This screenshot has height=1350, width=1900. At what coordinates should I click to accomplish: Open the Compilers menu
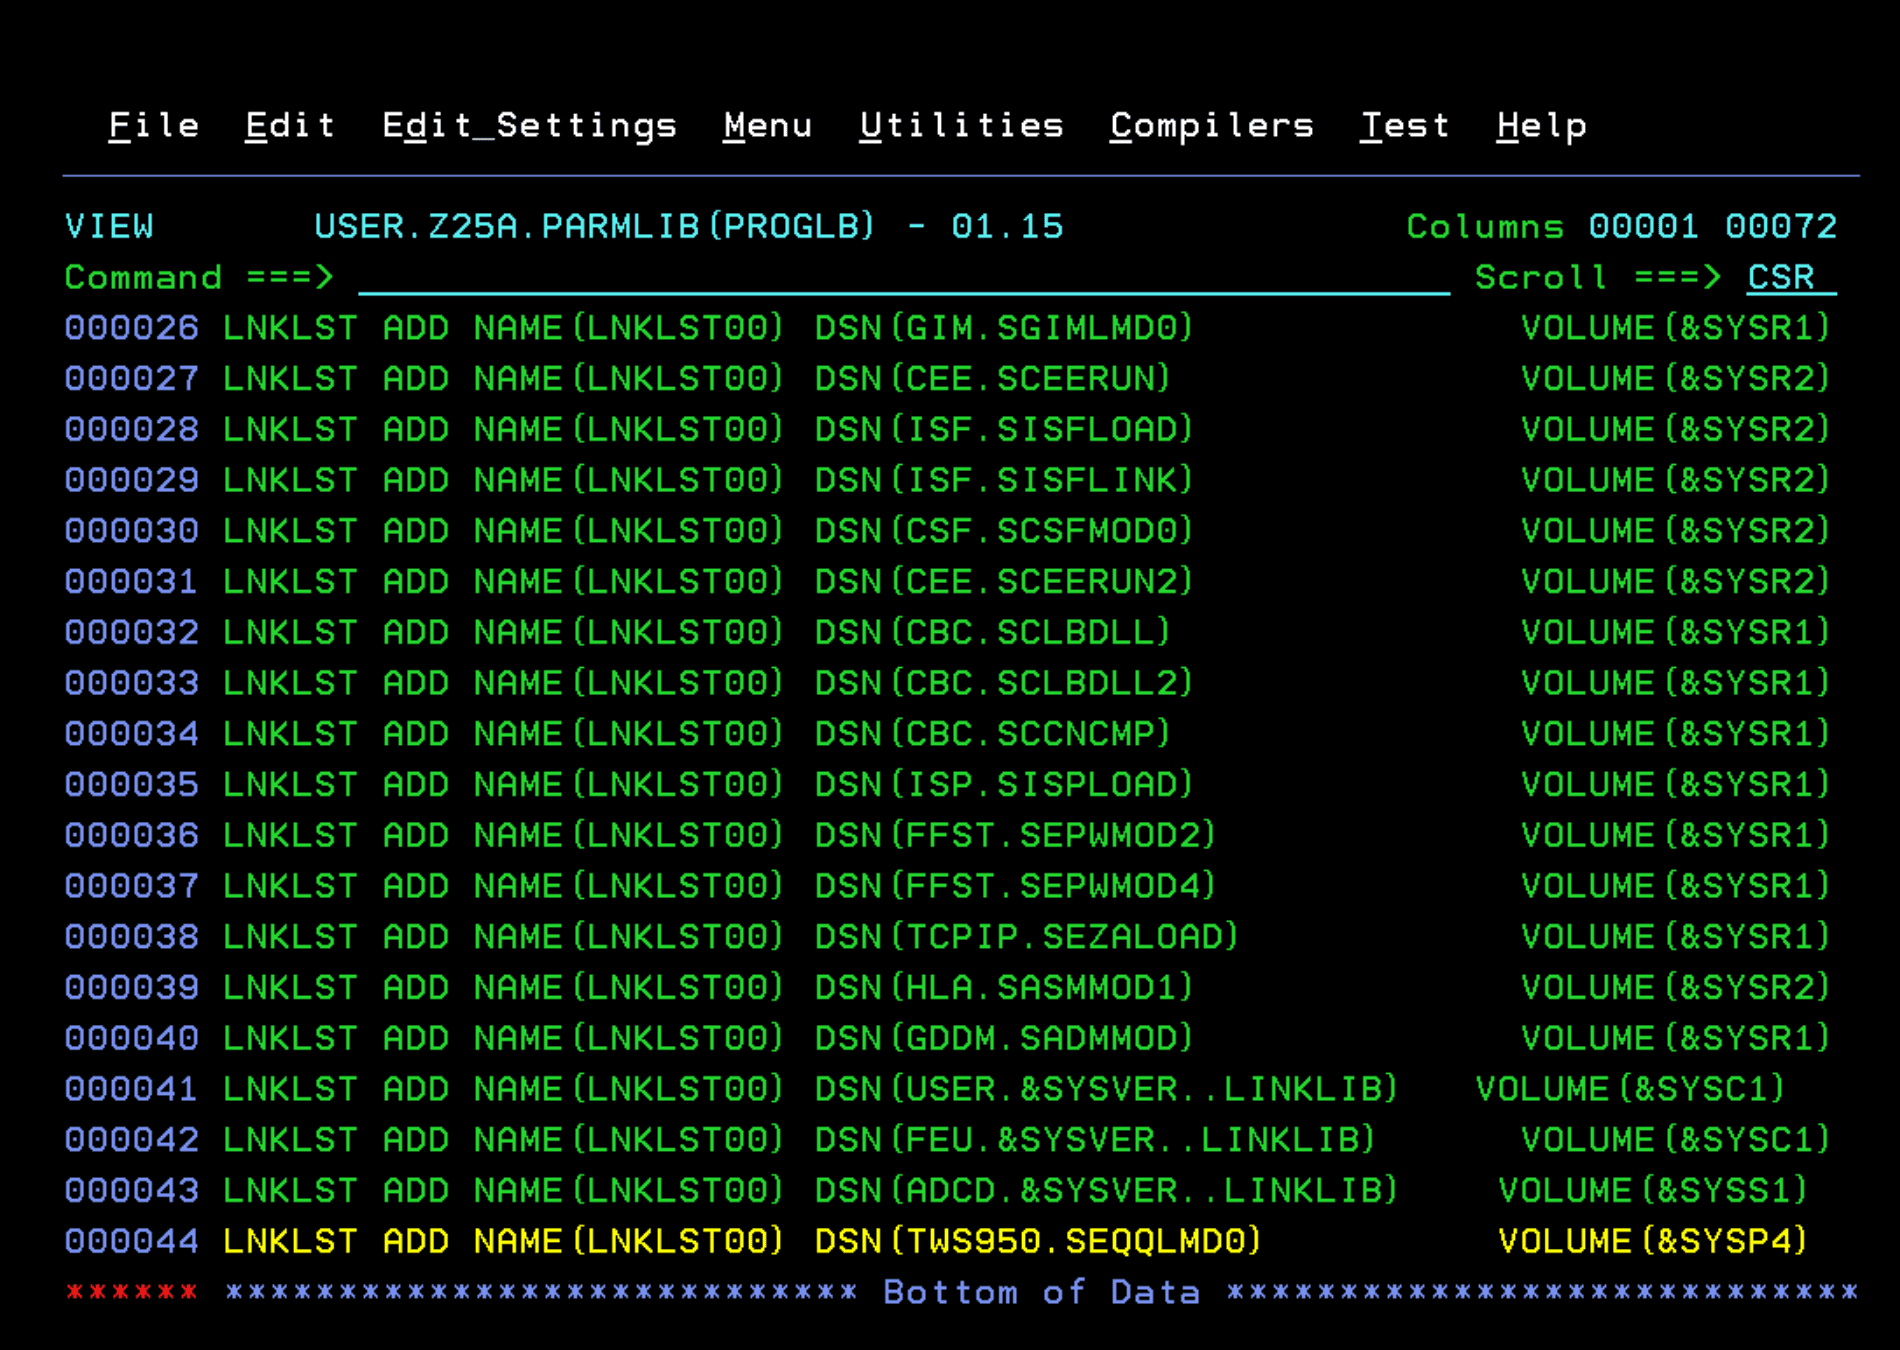tap(1211, 126)
